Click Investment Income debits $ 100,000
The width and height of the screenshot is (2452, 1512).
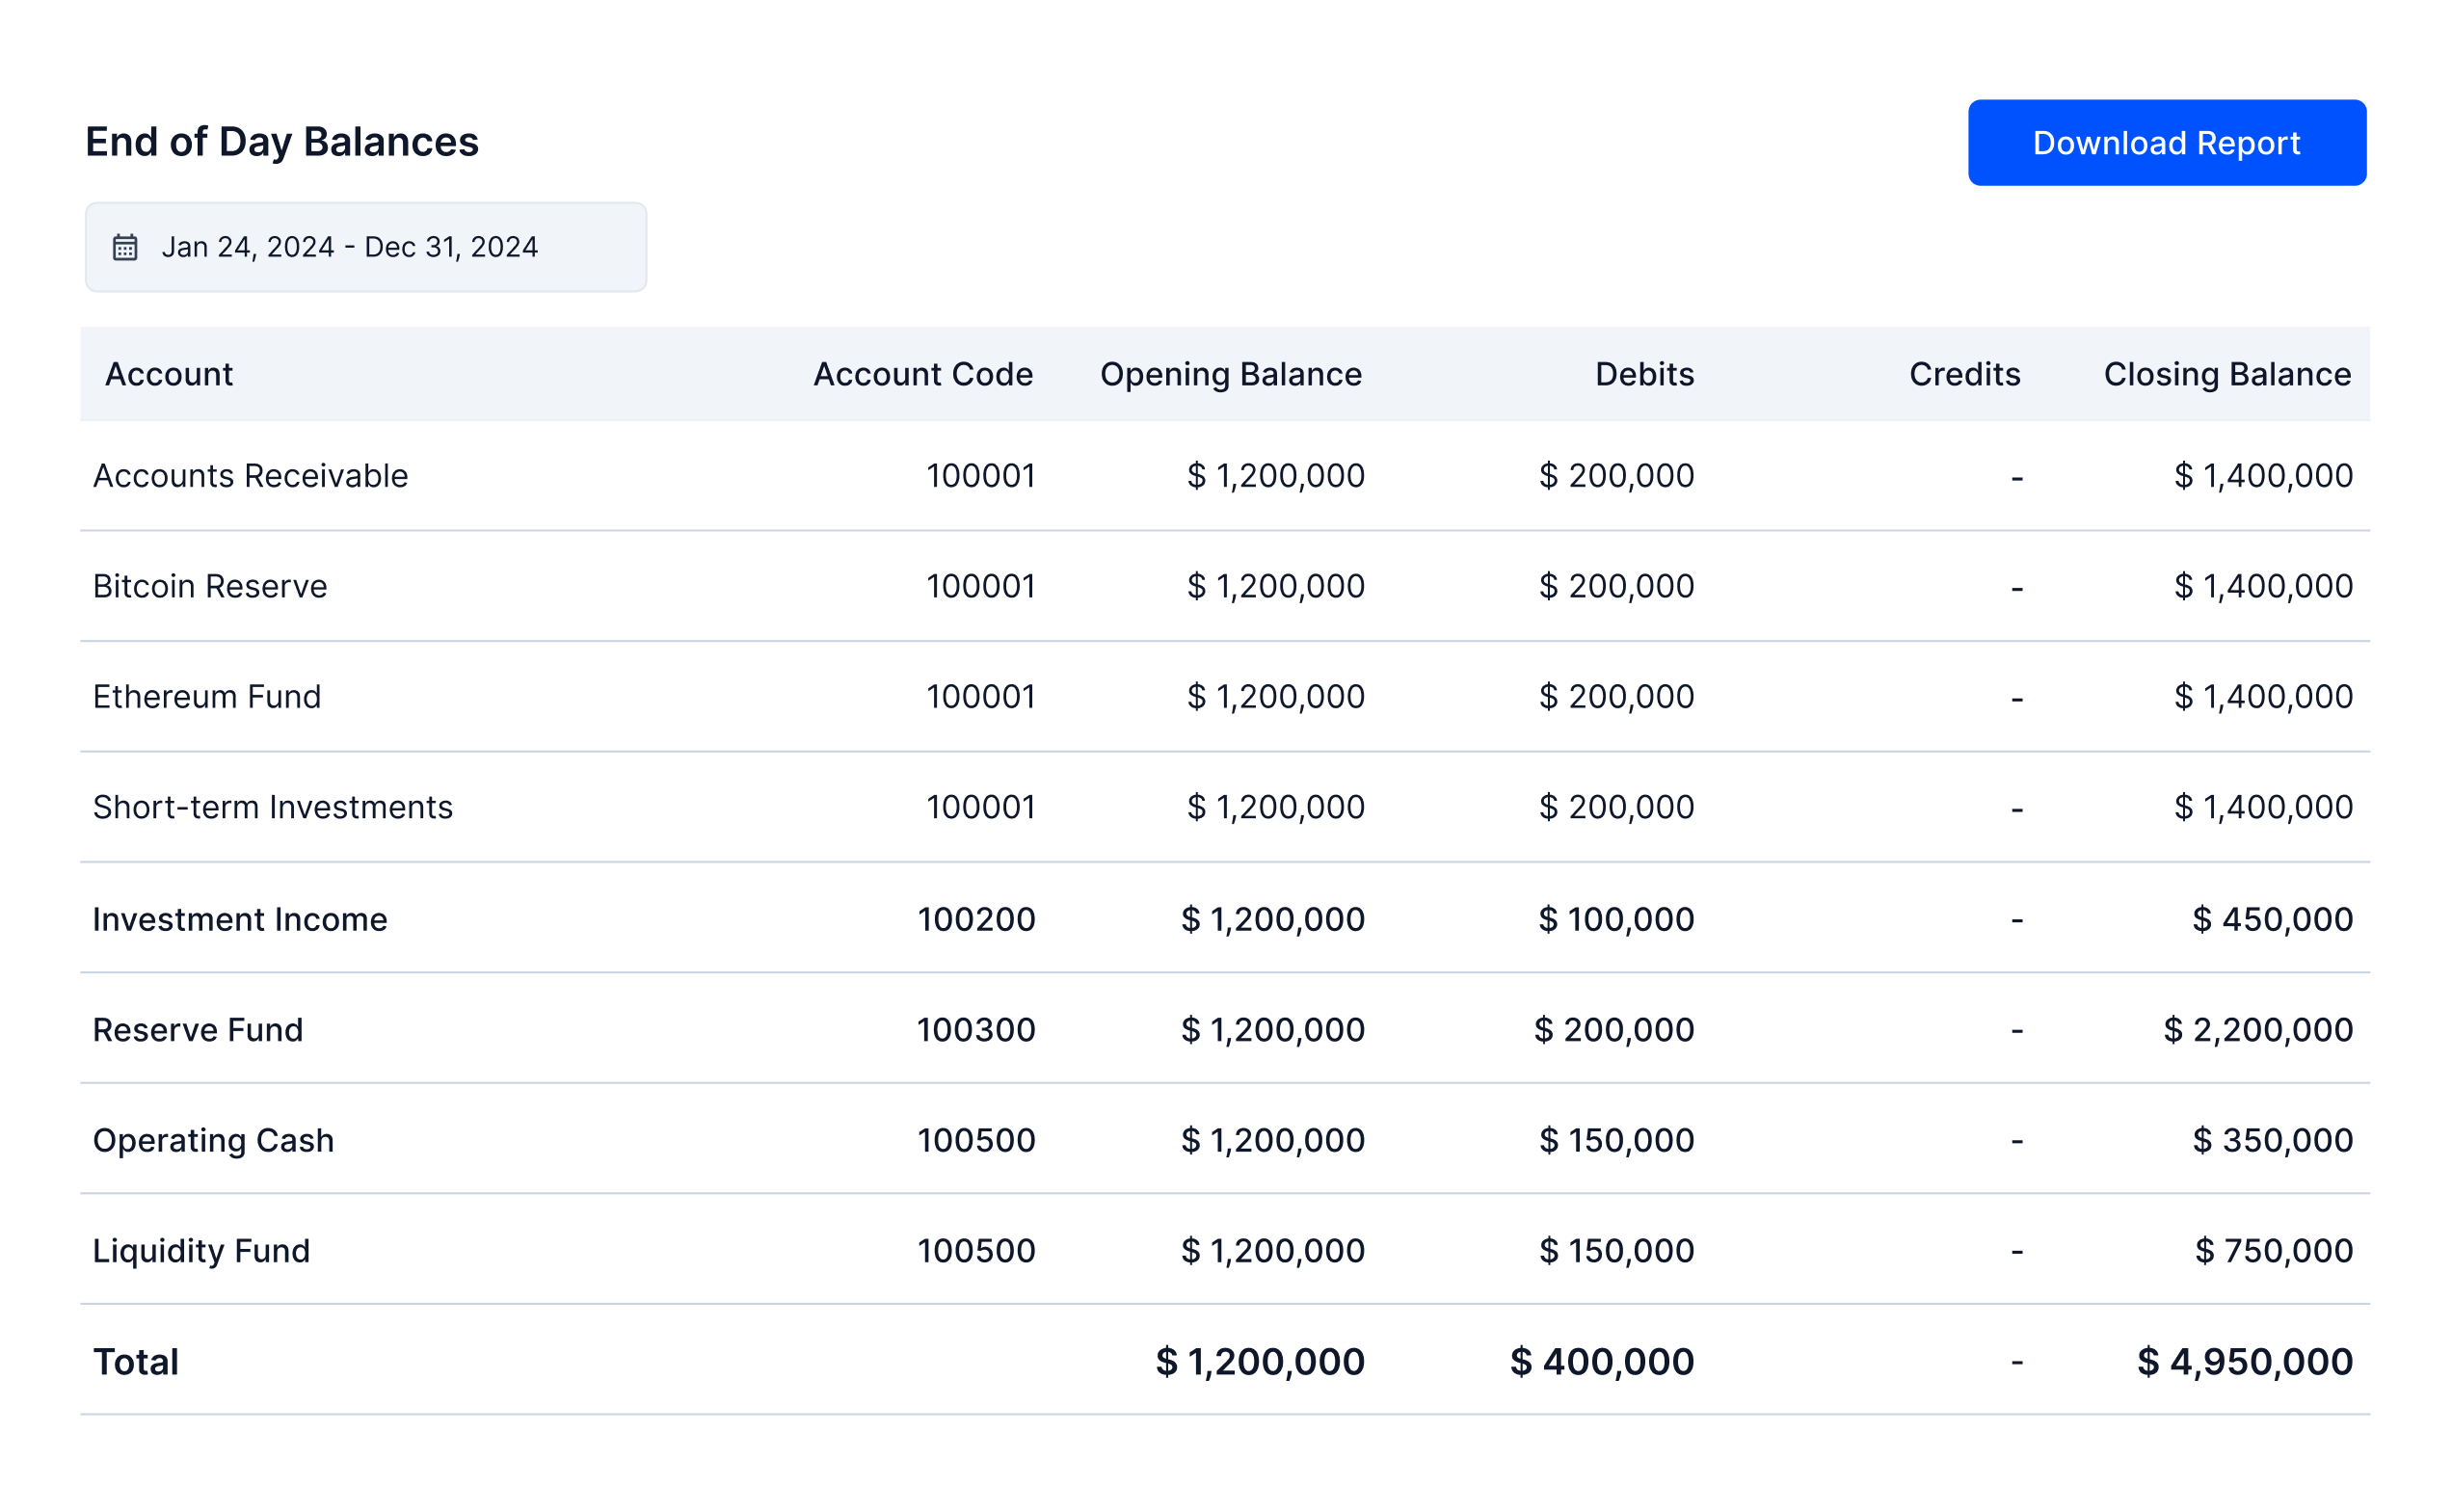tap(1616, 920)
